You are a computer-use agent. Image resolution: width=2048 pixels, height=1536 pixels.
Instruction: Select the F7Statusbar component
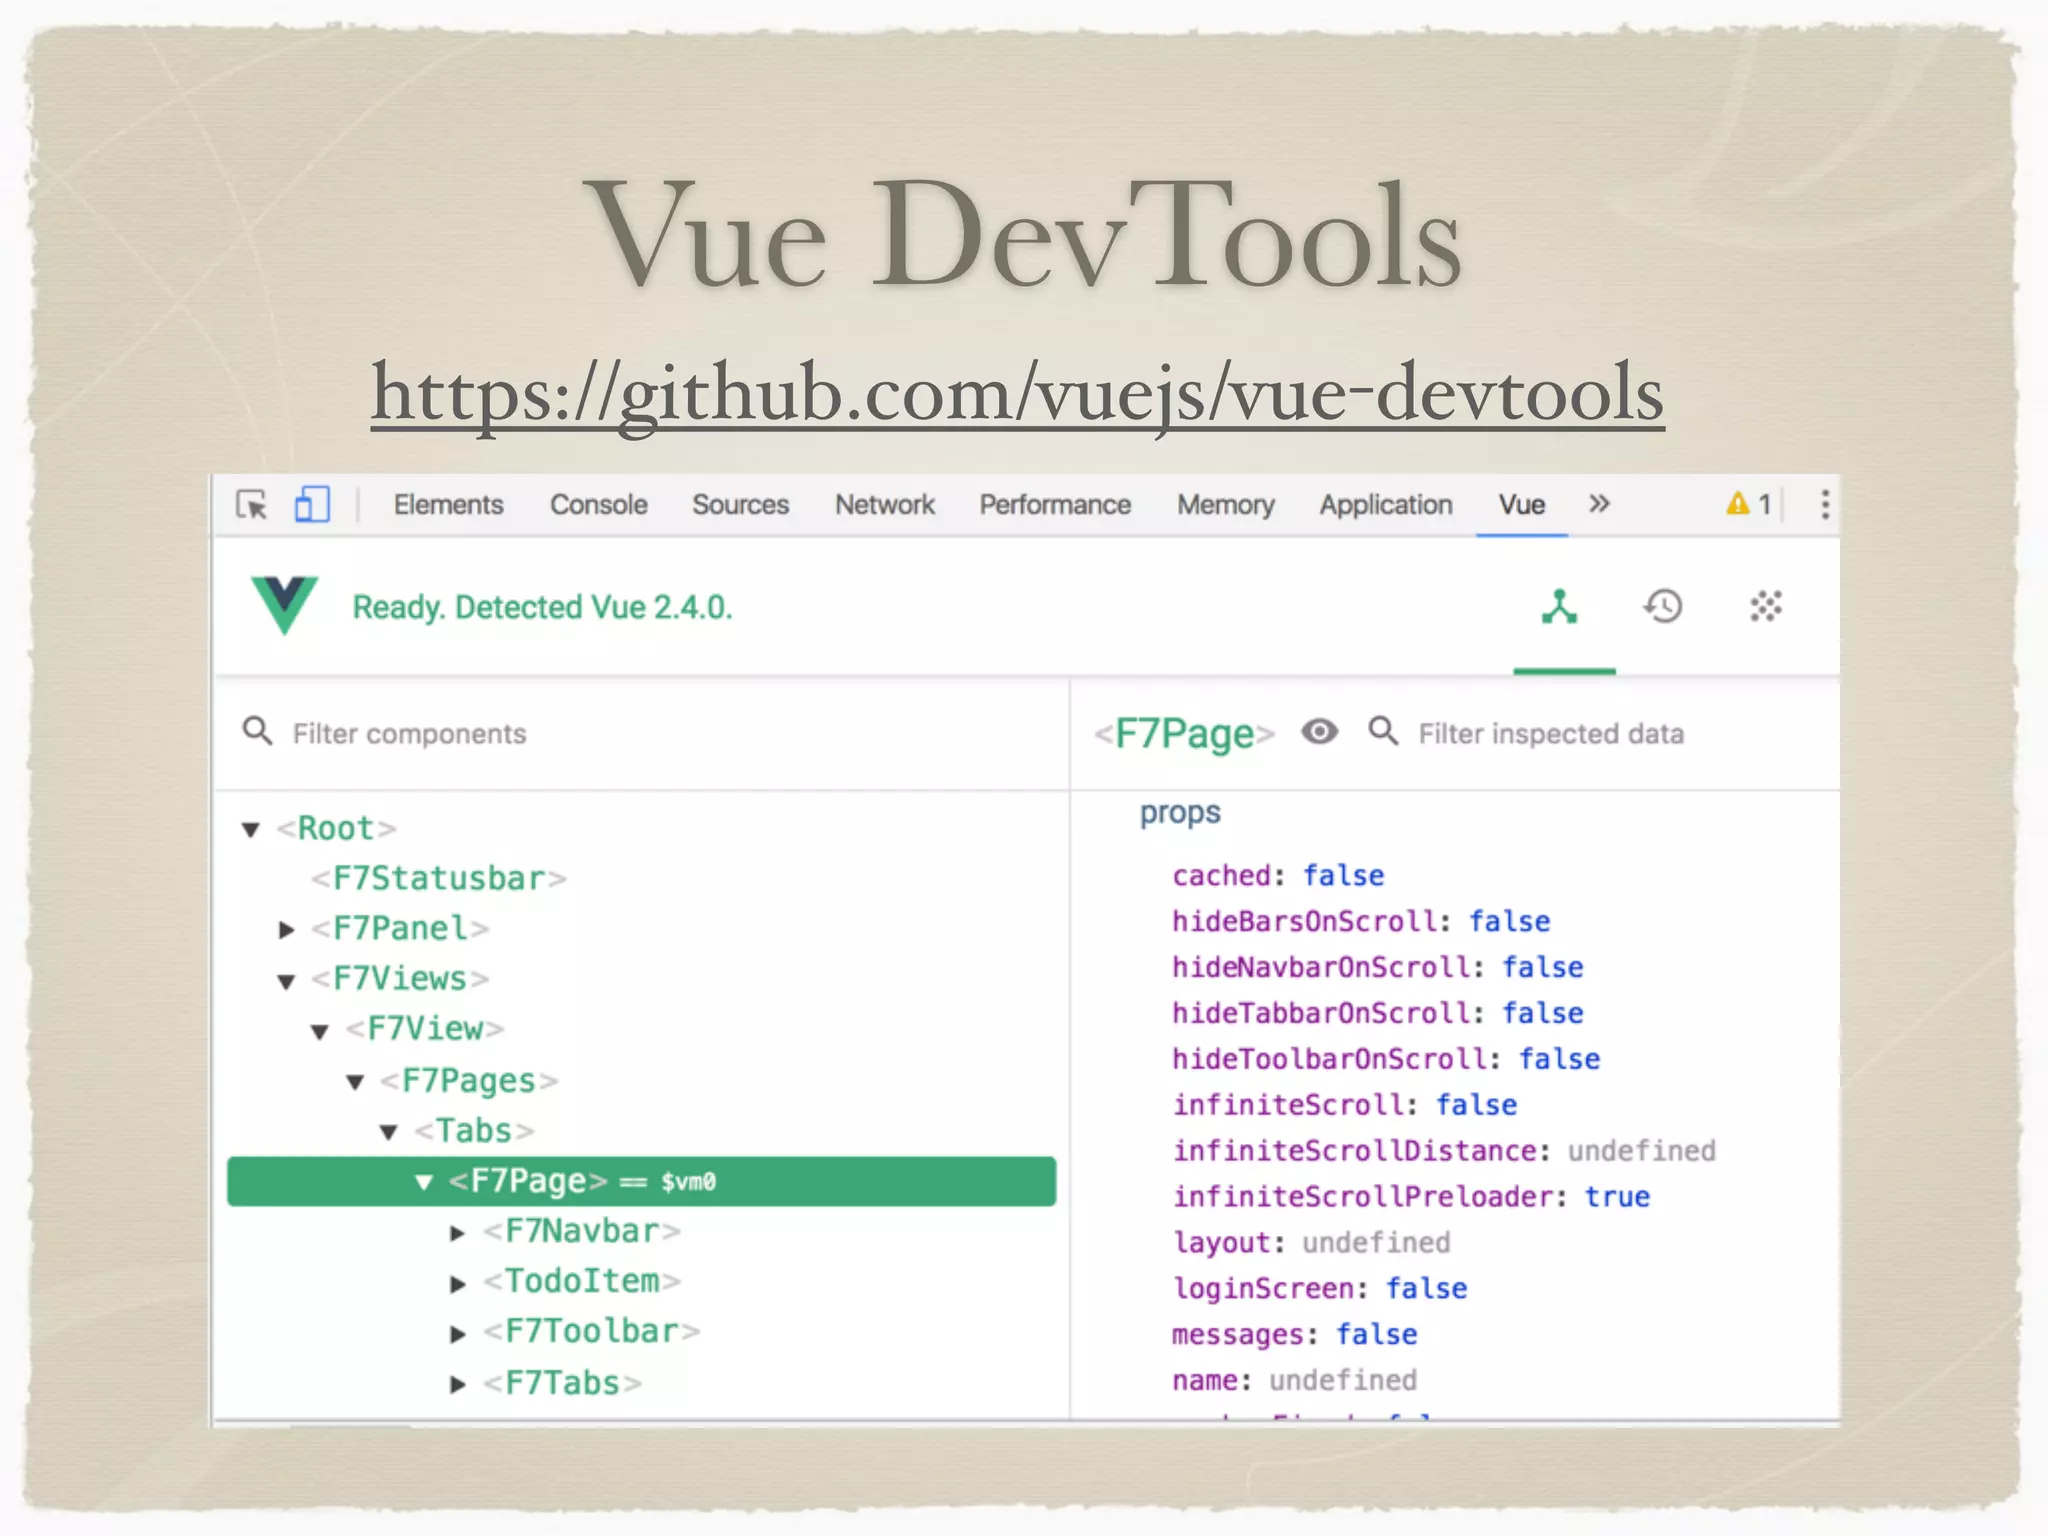439,878
